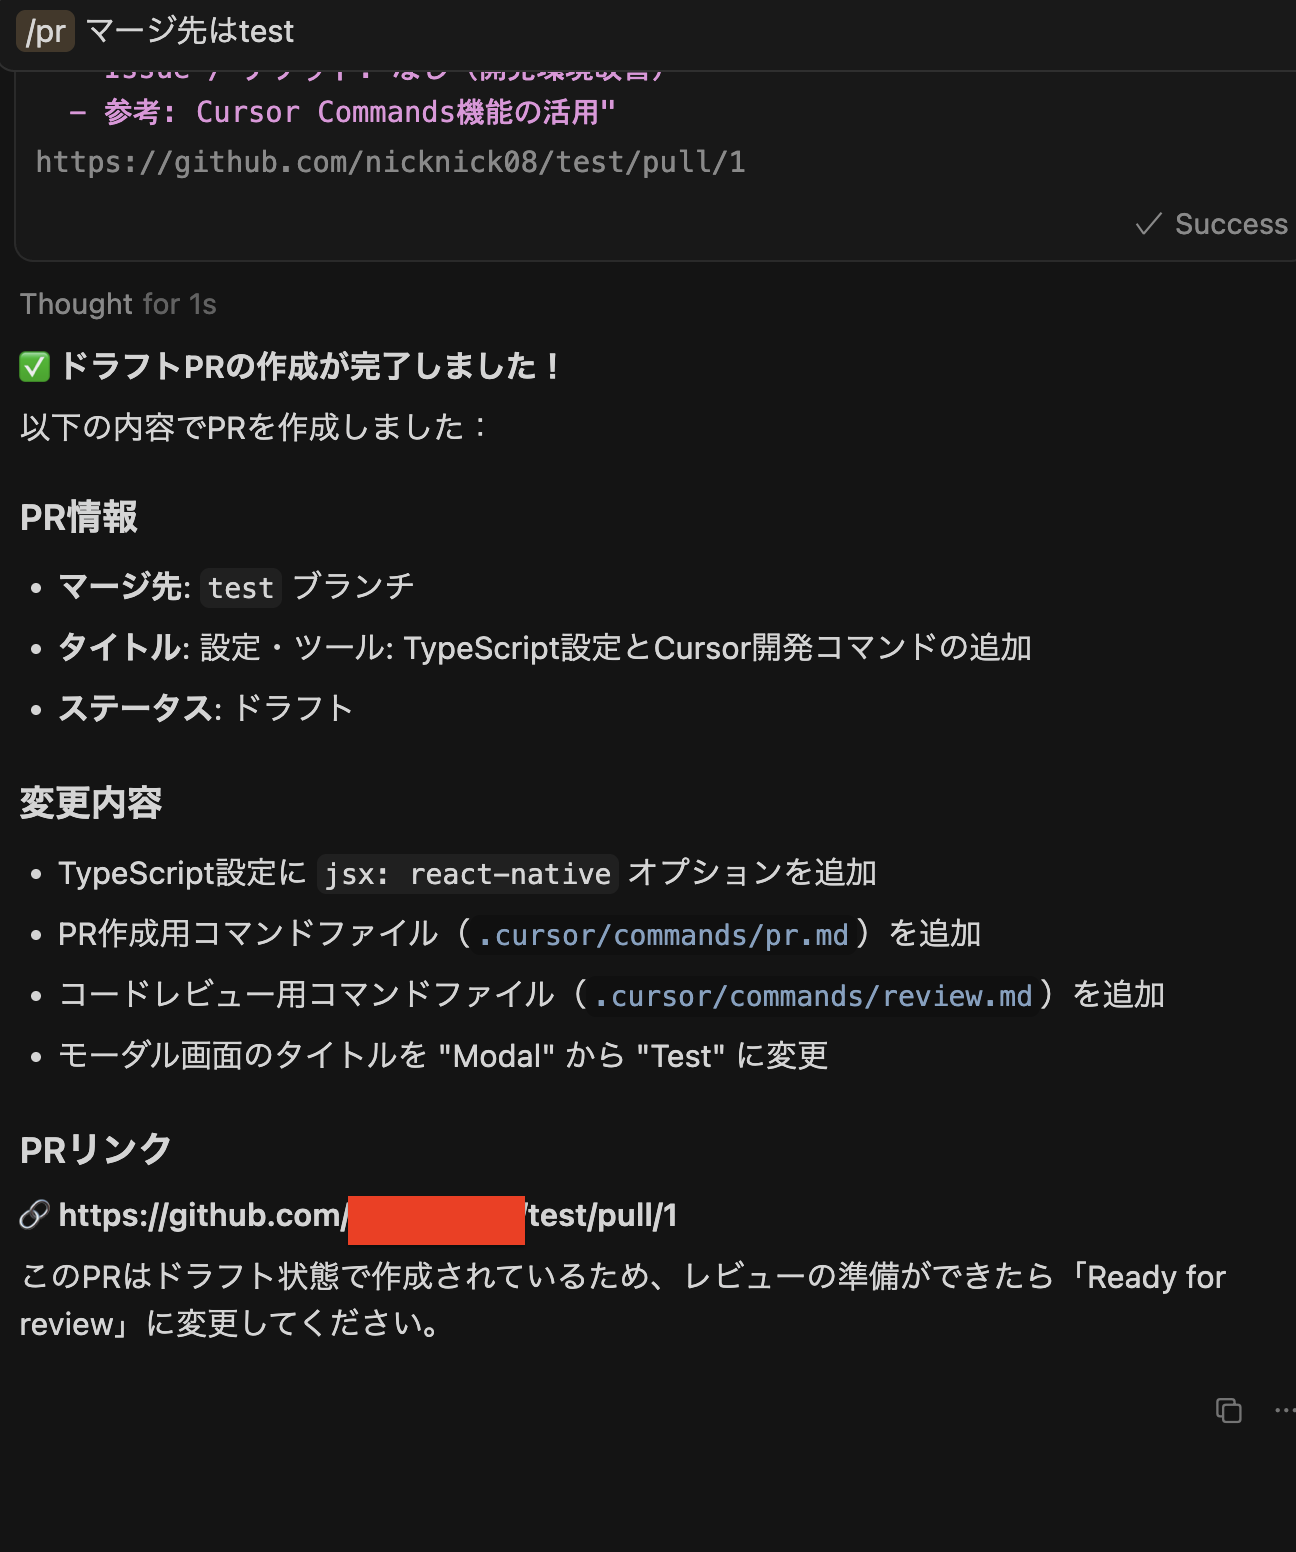Click the link icon beside the PR URL
The height and width of the screenshot is (1552, 1296).
(31, 1216)
